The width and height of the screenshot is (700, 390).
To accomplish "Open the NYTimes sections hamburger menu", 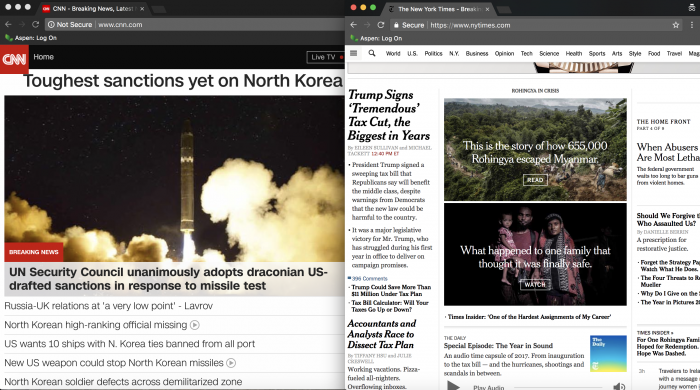I will (354, 54).
